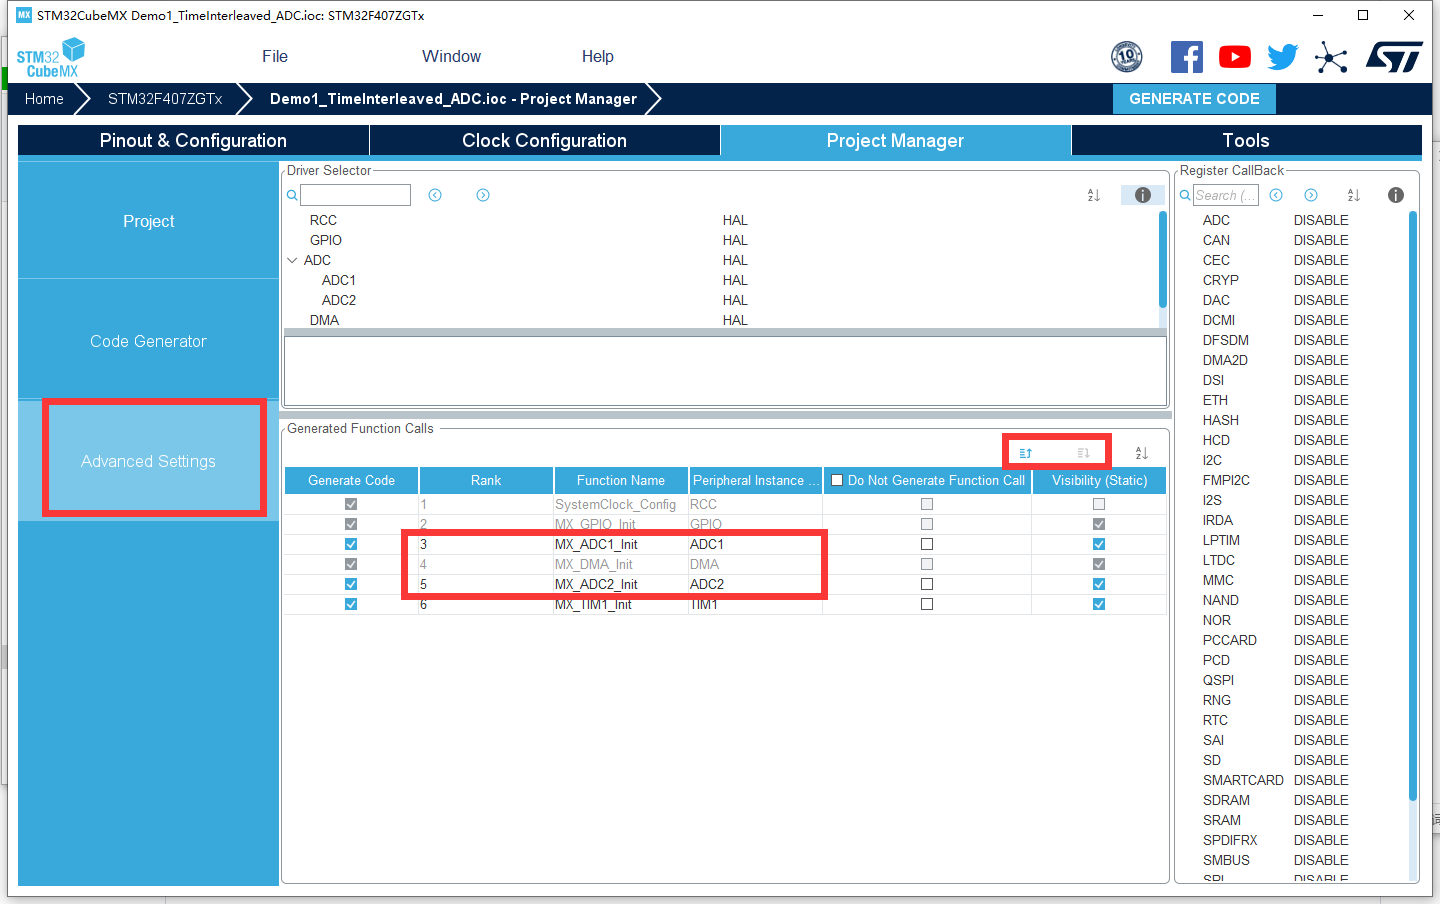
Task: Open the Window menu
Action: (x=451, y=57)
